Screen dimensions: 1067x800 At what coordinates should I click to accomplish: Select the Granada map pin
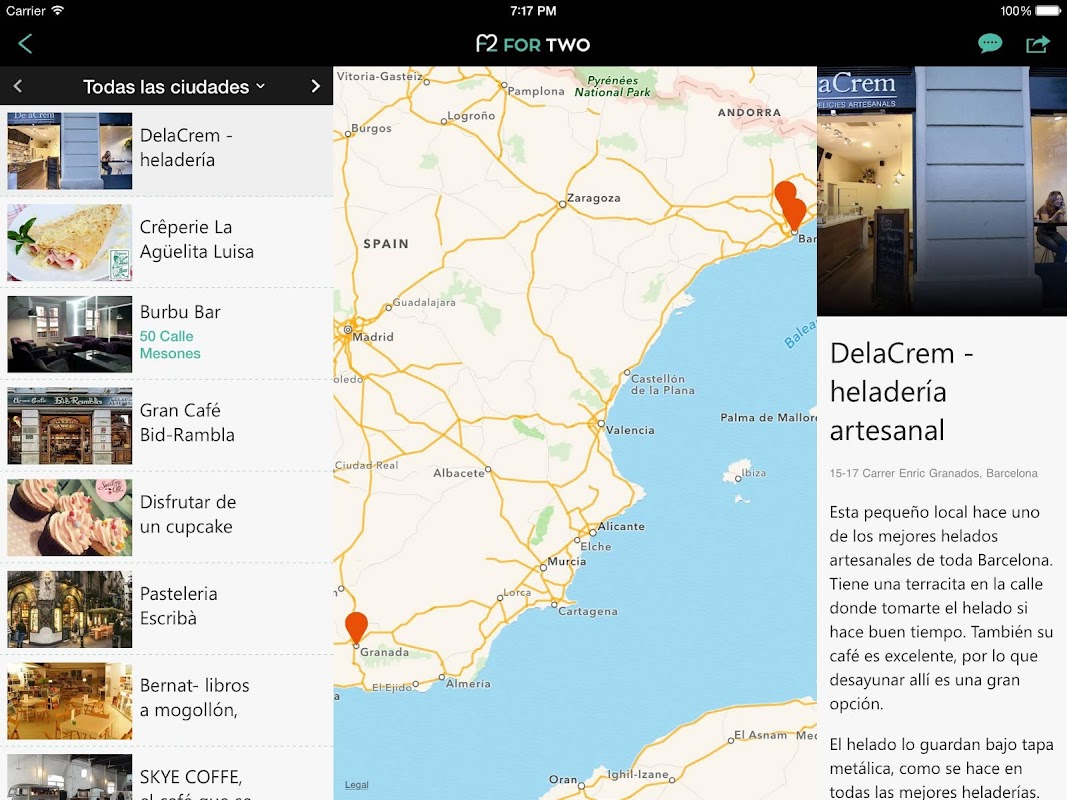pos(357,627)
